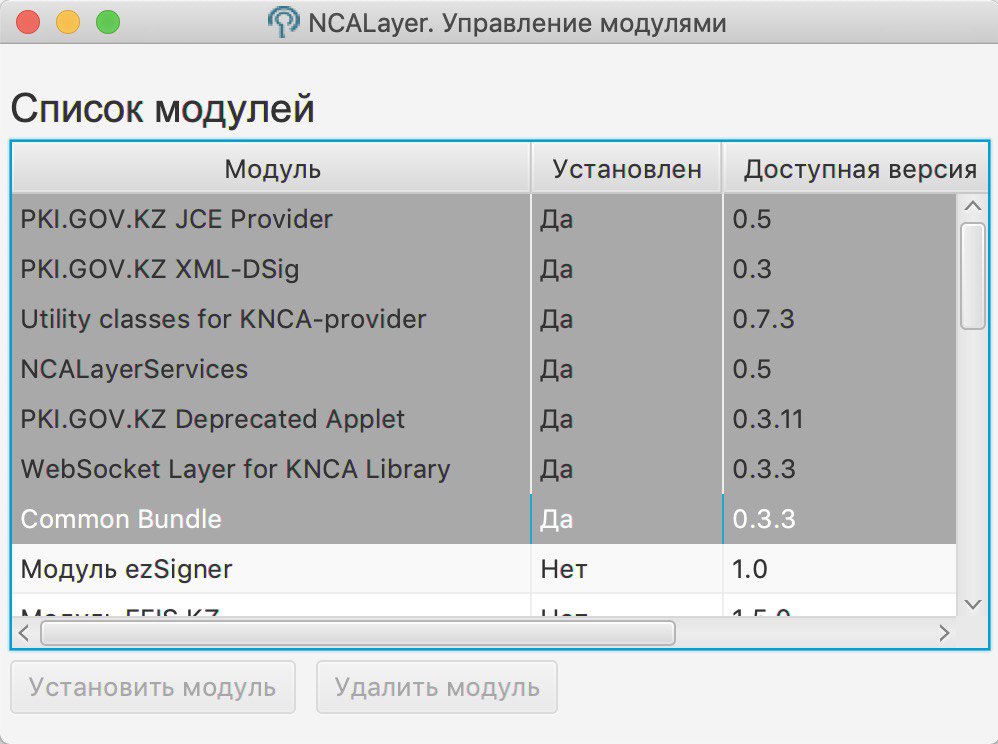Click the scroll up arrow of module list
This screenshot has width=998, height=744.
(973, 206)
